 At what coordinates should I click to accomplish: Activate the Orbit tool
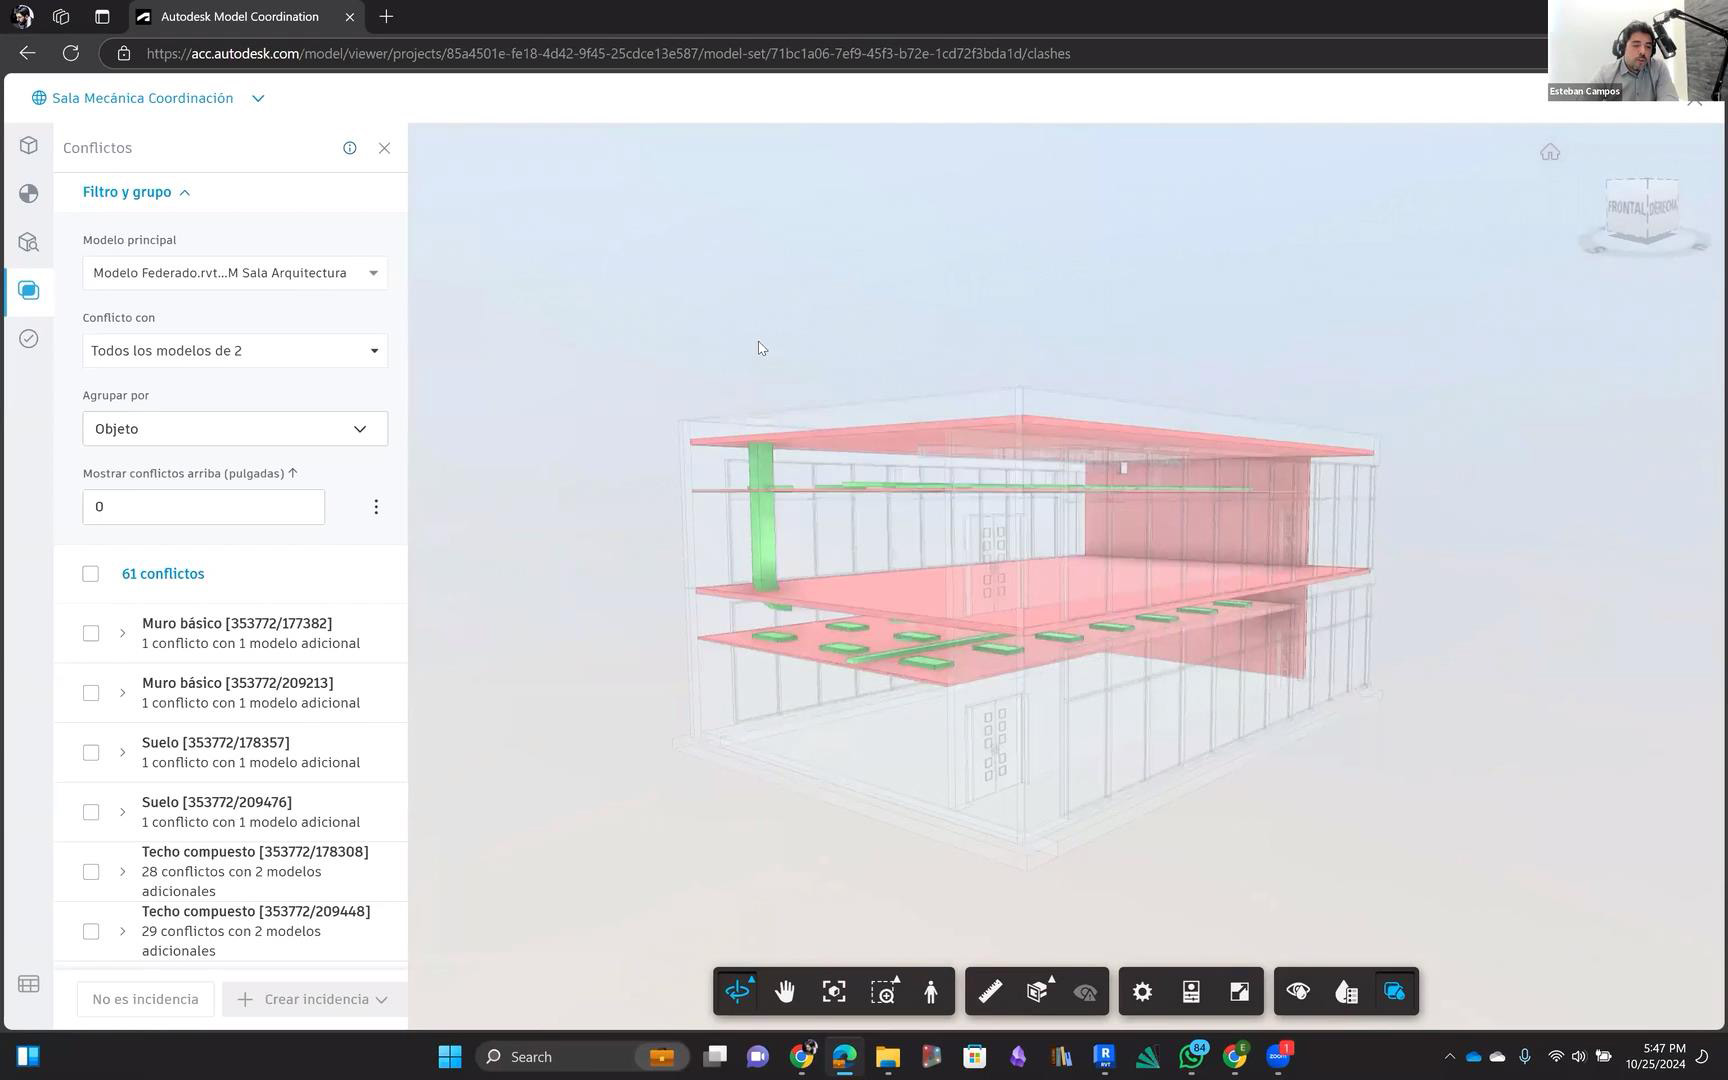point(737,992)
